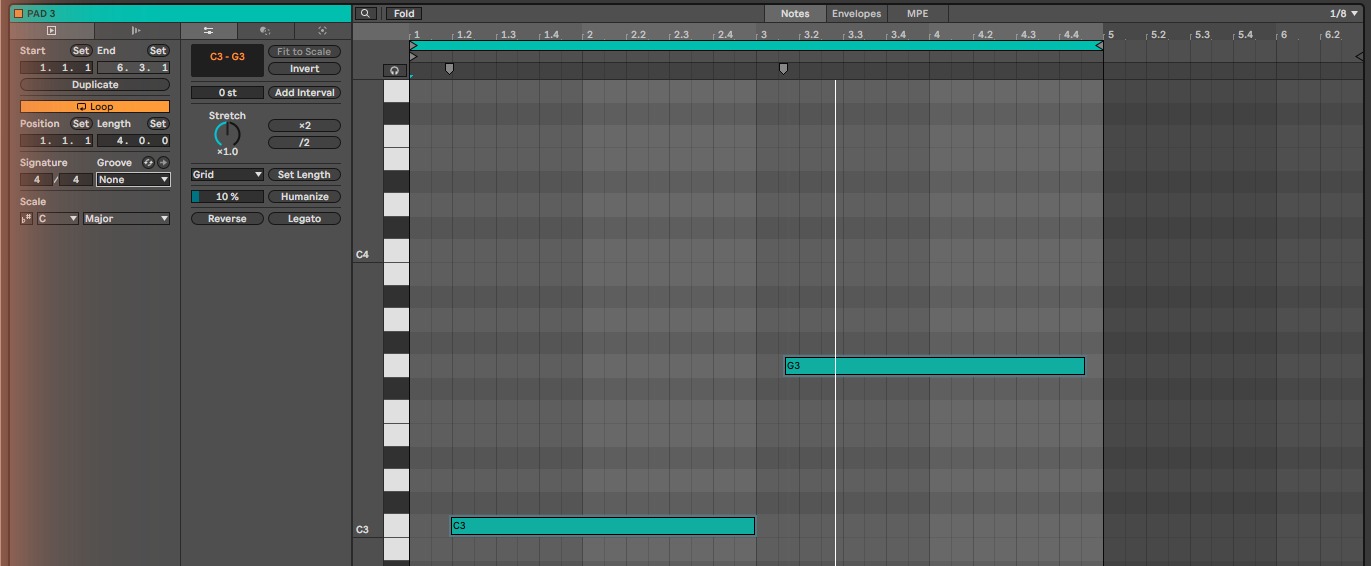Click the chance marker near beat 1.2
This screenshot has height=566, width=1371.
(x=449, y=68)
